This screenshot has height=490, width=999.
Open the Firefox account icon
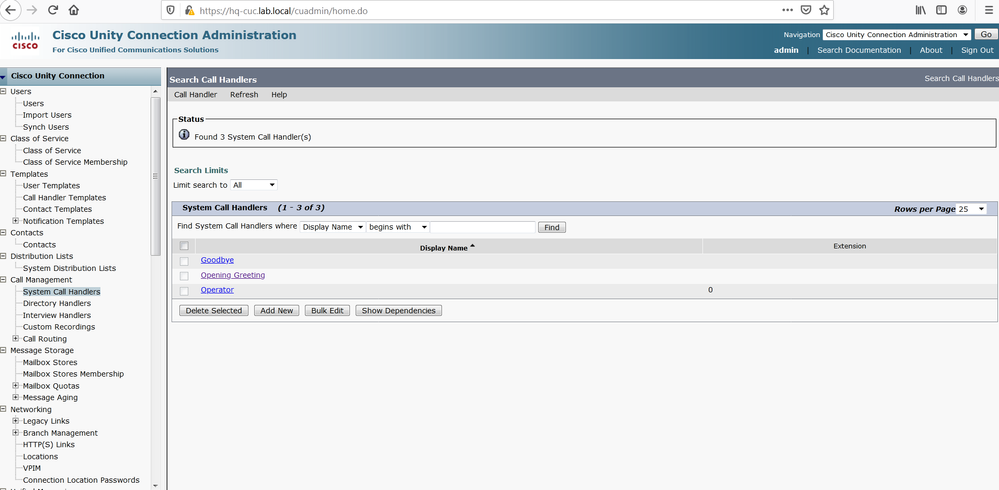(x=962, y=10)
